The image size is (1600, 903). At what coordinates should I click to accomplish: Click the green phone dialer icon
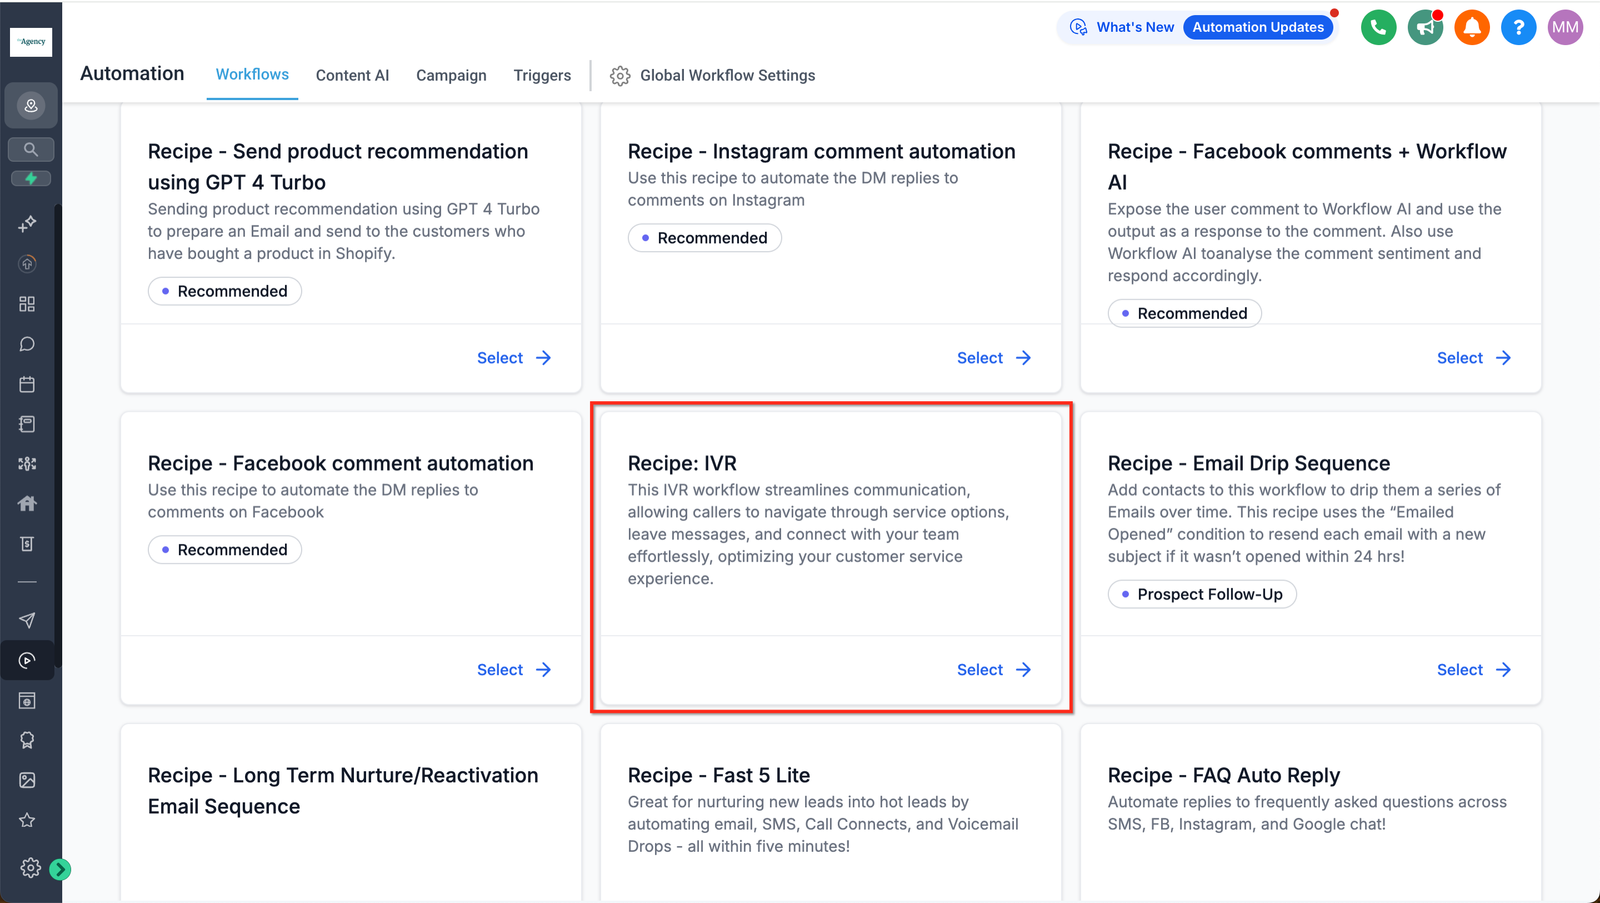point(1378,27)
